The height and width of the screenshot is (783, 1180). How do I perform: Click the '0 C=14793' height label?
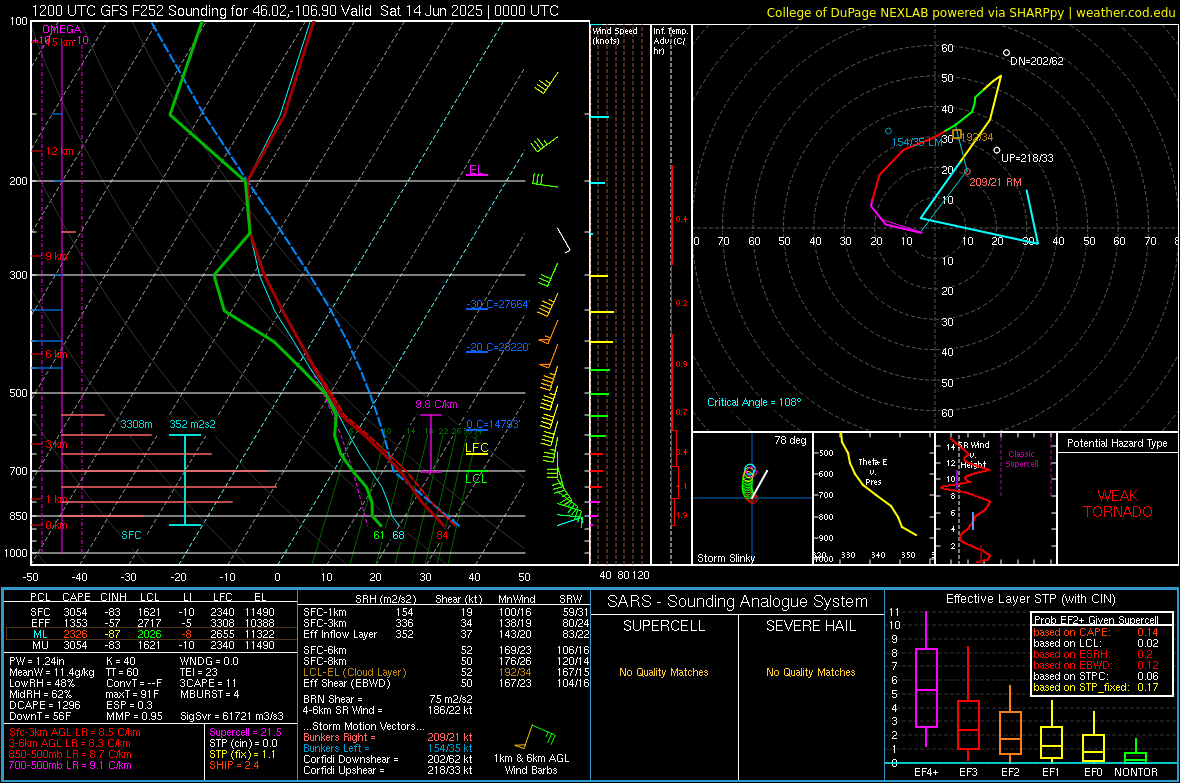(x=493, y=424)
